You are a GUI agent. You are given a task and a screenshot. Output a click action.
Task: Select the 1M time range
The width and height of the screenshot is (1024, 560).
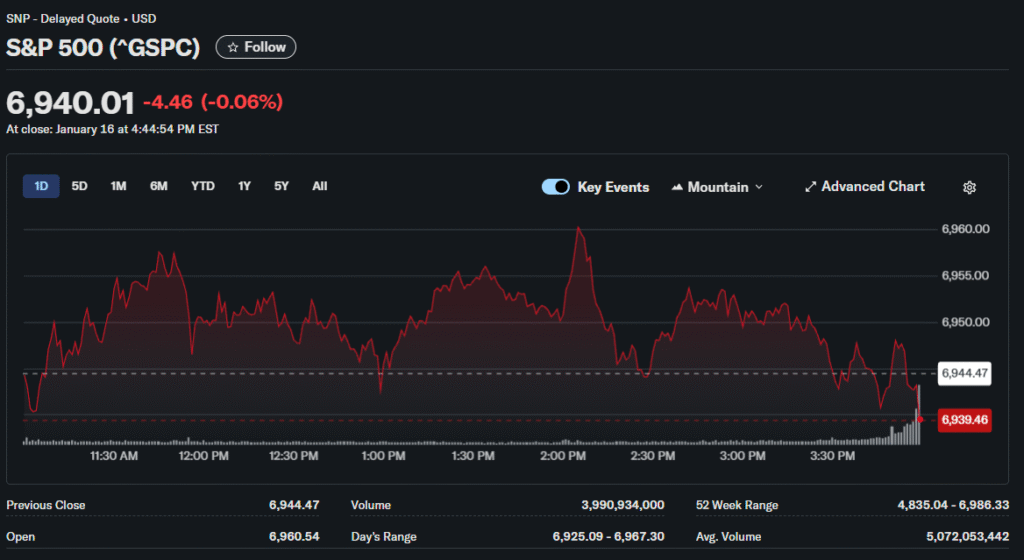(118, 186)
